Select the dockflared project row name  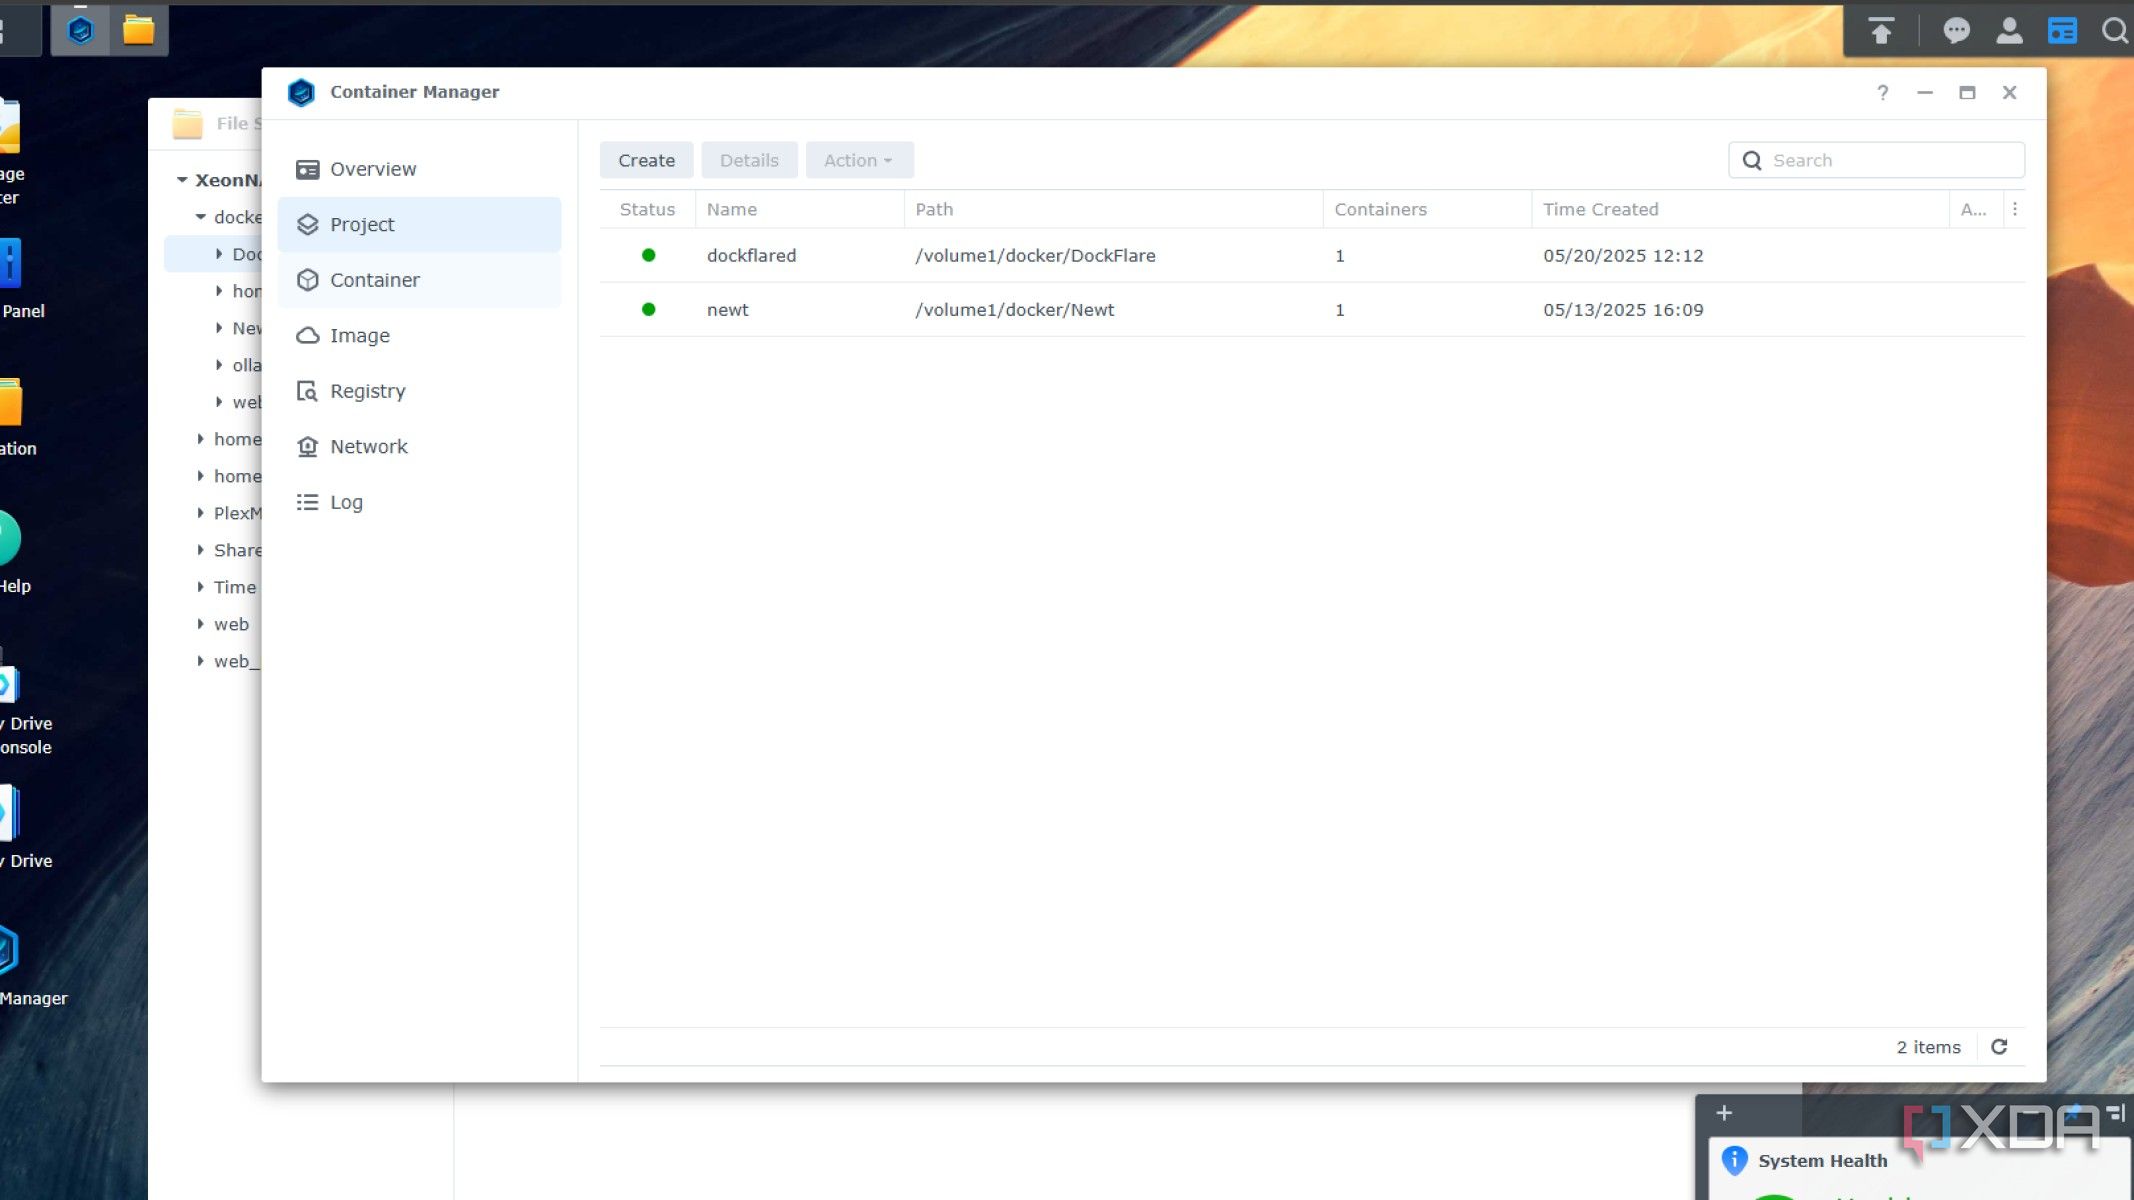click(x=751, y=255)
